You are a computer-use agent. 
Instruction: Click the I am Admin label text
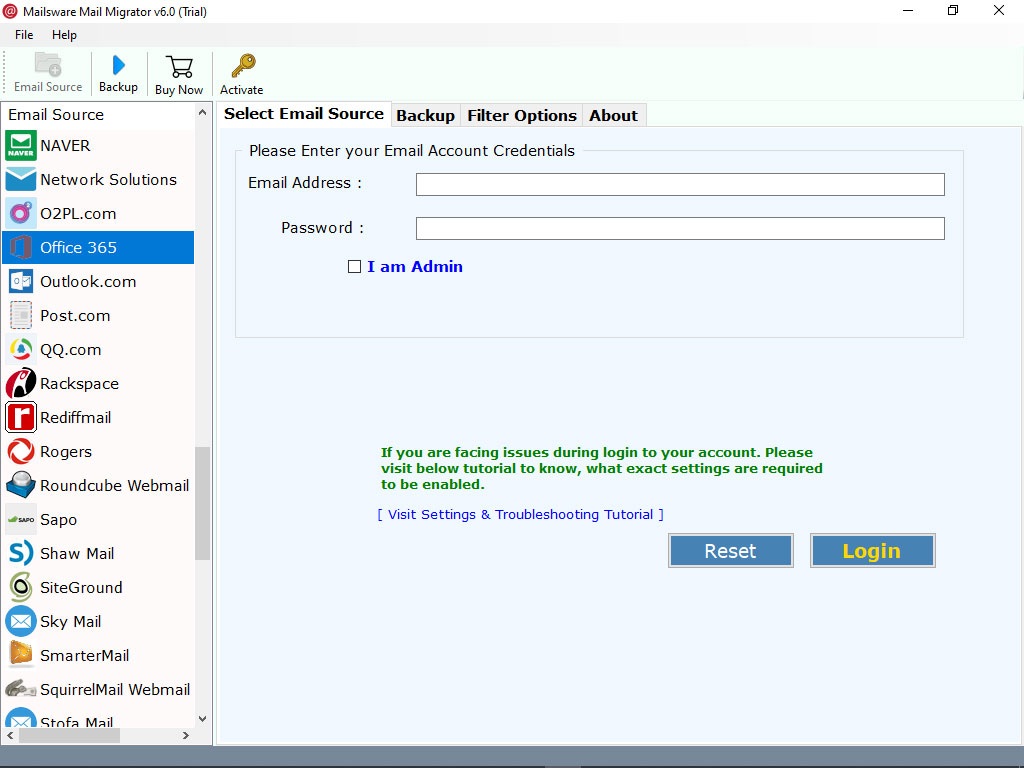click(415, 266)
